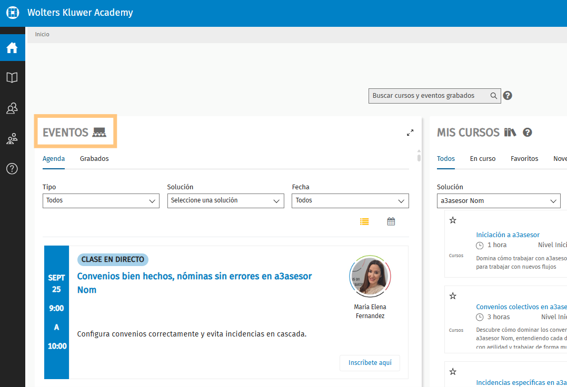
Task: Open the Home sidebar icon
Action: point(12,47)
